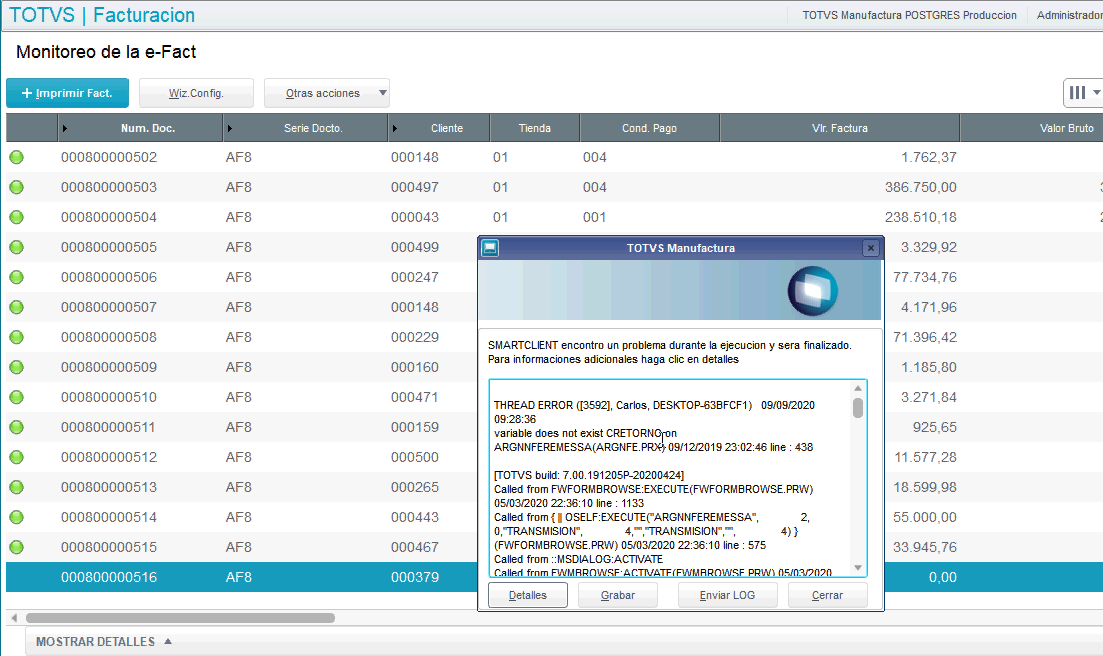
Task: Click client code 000379 in selected row
Action: (415, 577)
